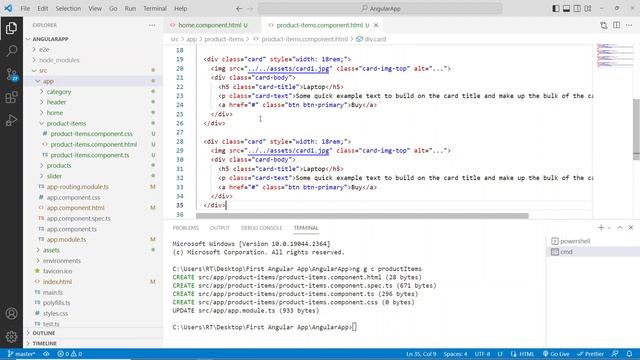This screenshot has height=360, width=640.
Task: Click master branch in status bar
Action: pyautogui.click(x=21, y=354)
